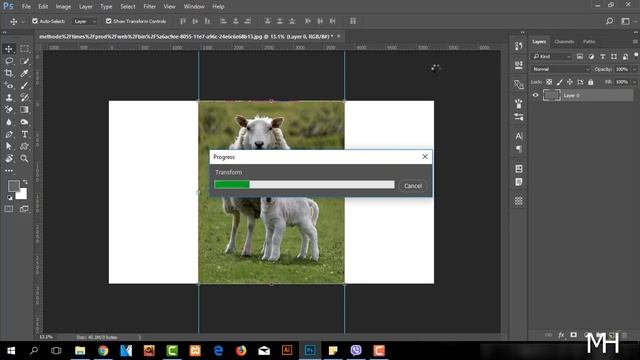Toggle Show Transform Controls checkbox

pyautogui.click(x=109, y=21)
